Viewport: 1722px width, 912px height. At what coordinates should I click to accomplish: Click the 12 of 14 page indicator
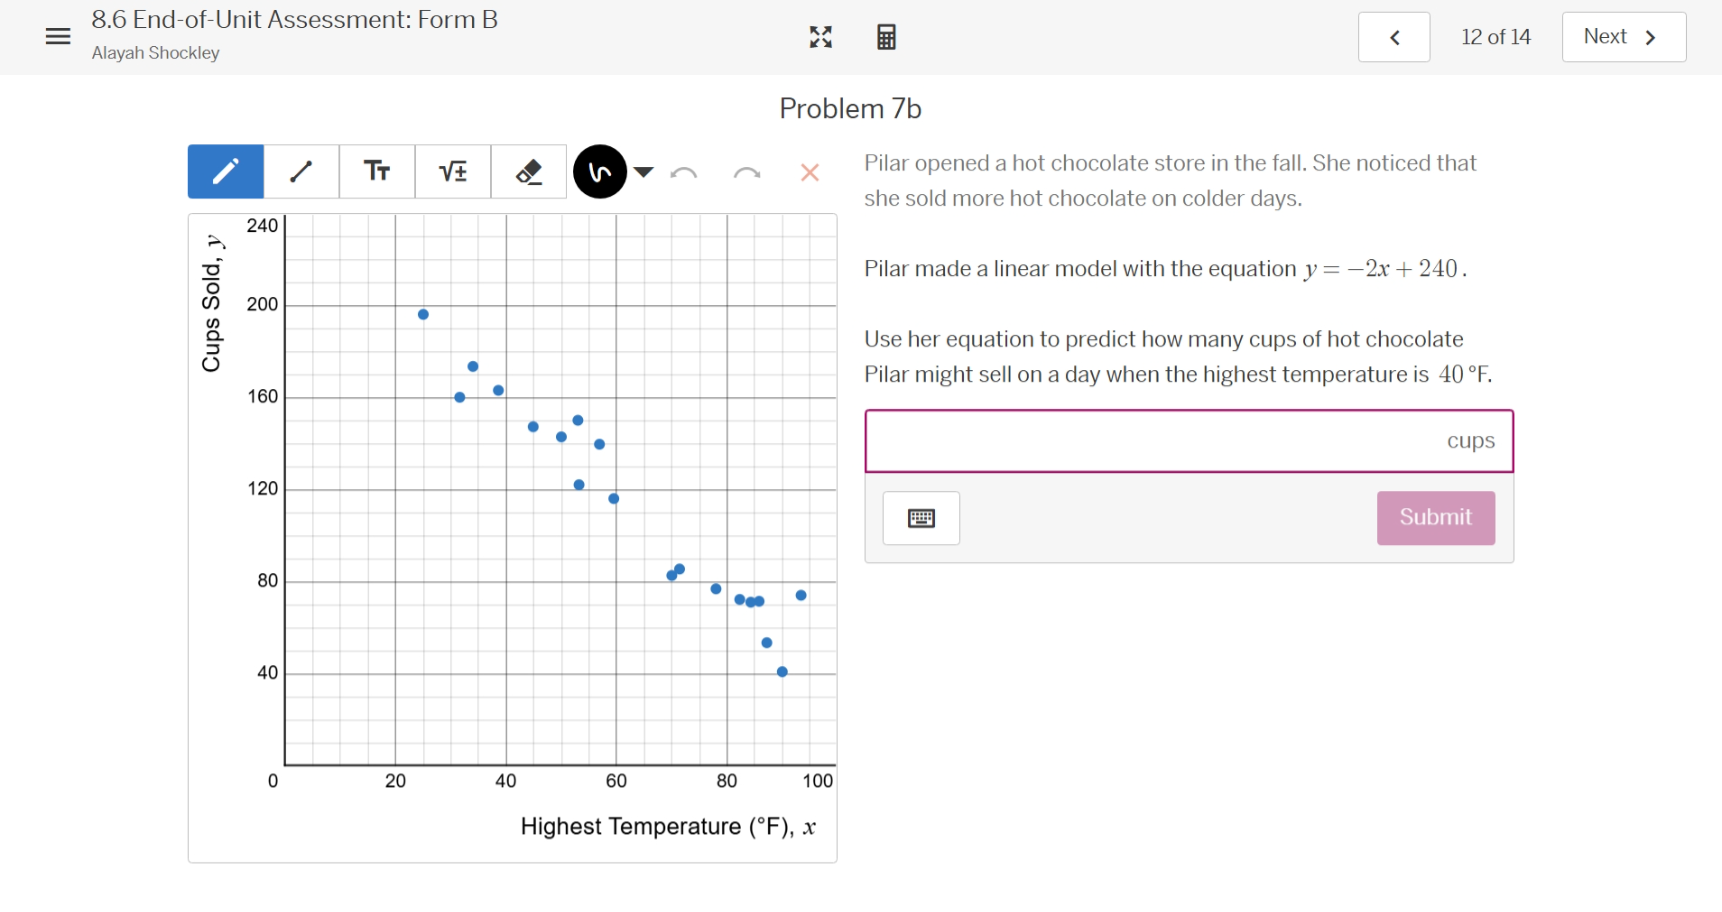(x=1495, y=36)
